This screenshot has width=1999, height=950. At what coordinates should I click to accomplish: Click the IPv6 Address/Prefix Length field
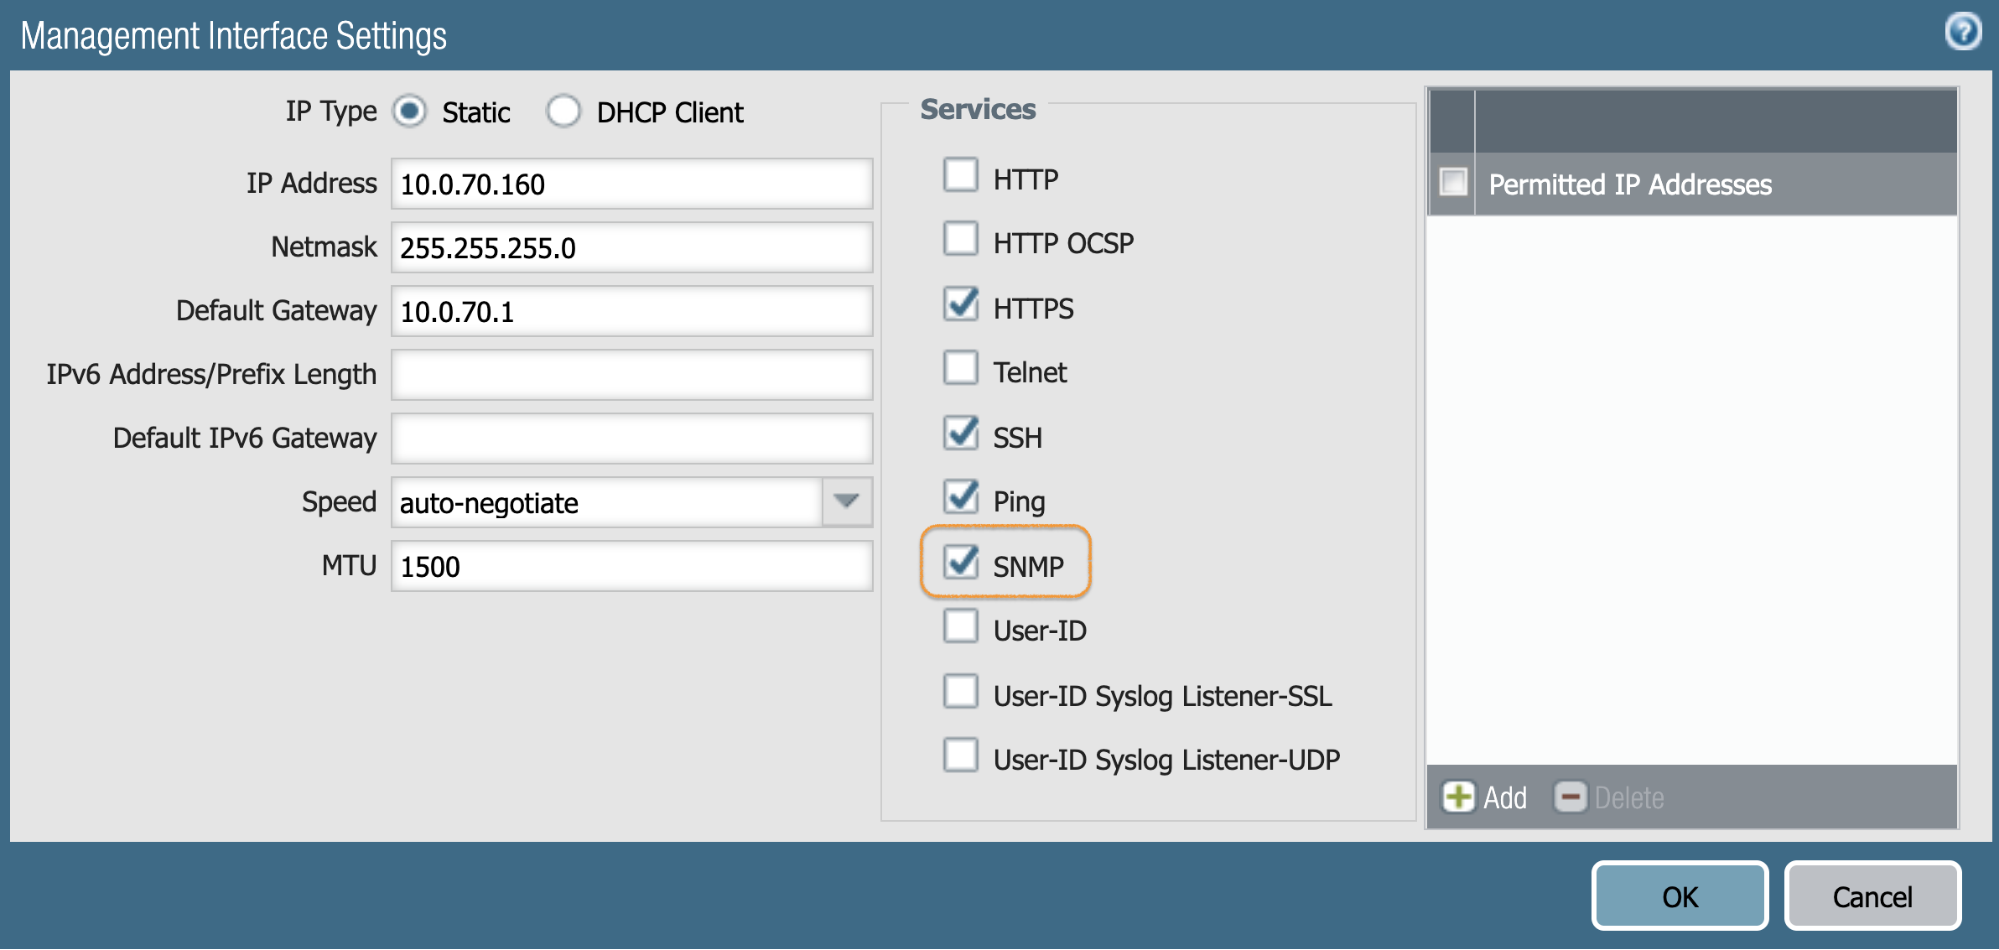click(x=630, y=374)
